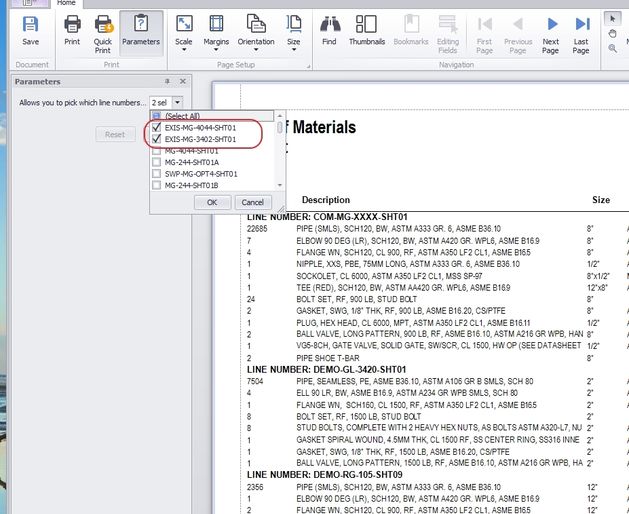Check the MG-4044-SHT01 checkbox
The height and width of the screenshot is (514, 629).
(x=156, y=151)
